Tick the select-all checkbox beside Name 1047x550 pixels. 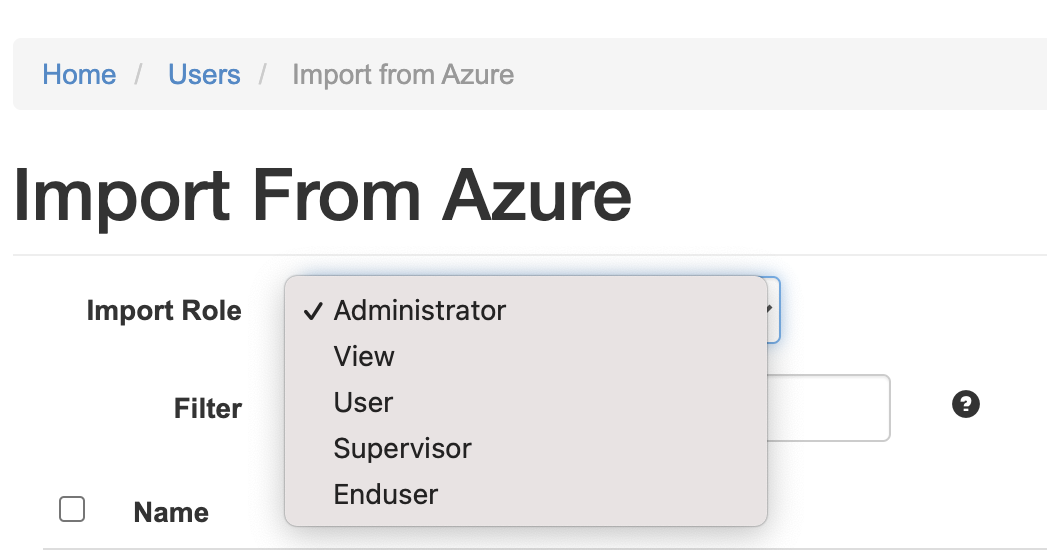(72, 510)
